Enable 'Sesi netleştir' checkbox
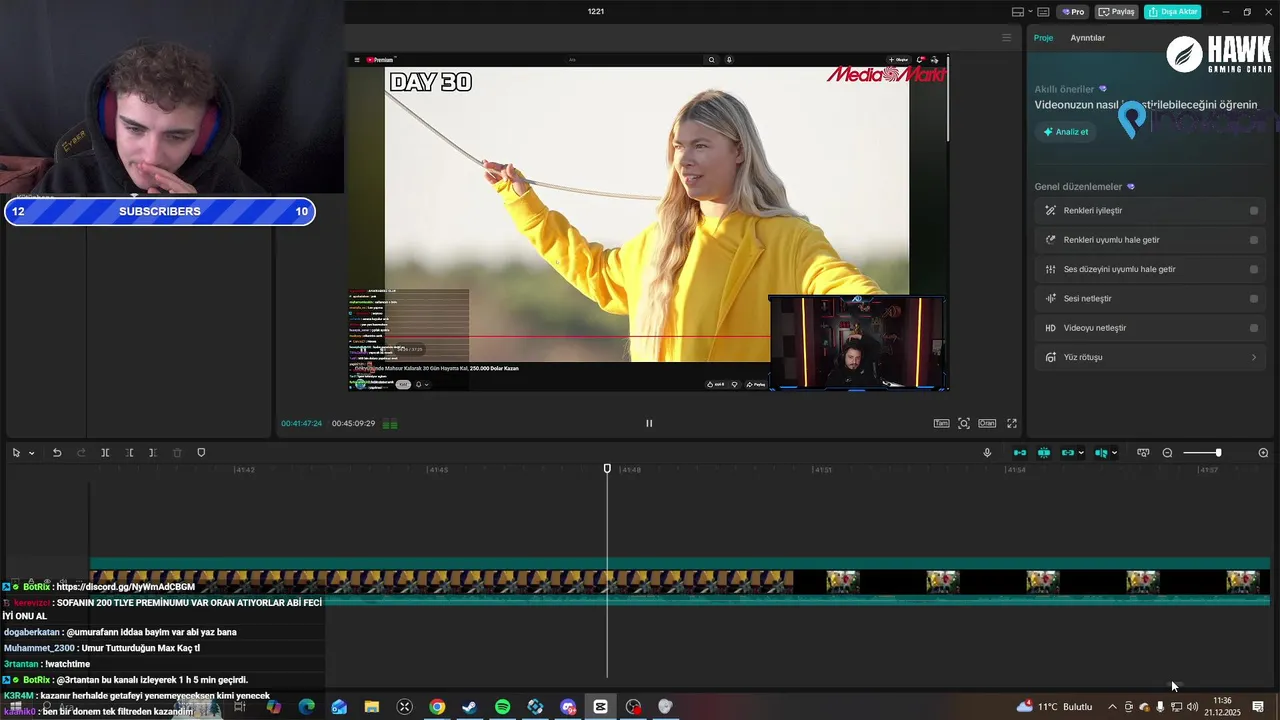The height and width of the screenshot is (720, 1280). (1254, 298)
